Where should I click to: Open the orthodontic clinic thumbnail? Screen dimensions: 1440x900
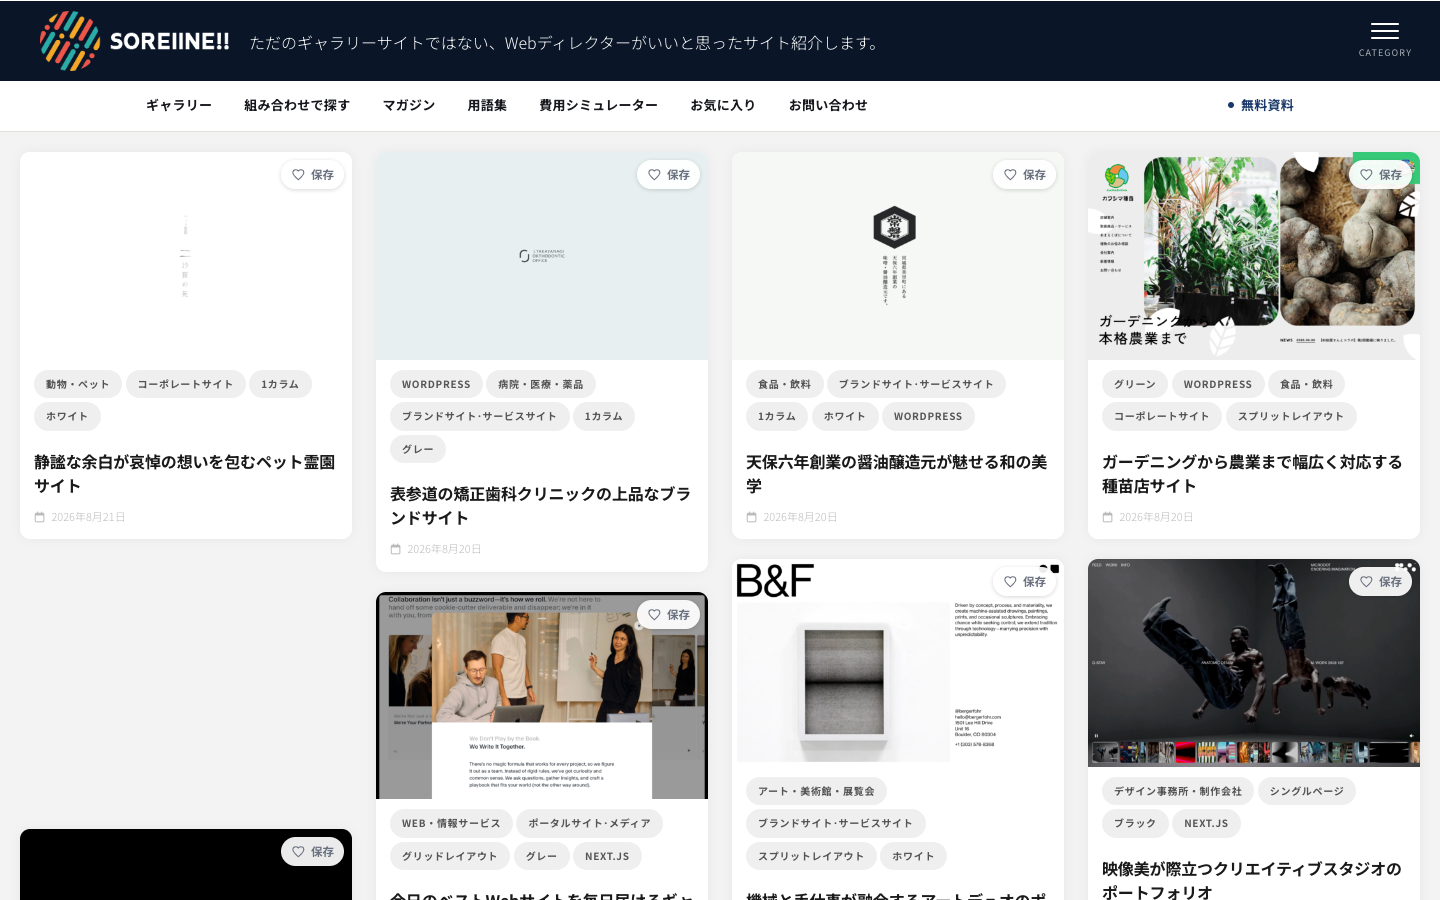click(x=542, y=256)
